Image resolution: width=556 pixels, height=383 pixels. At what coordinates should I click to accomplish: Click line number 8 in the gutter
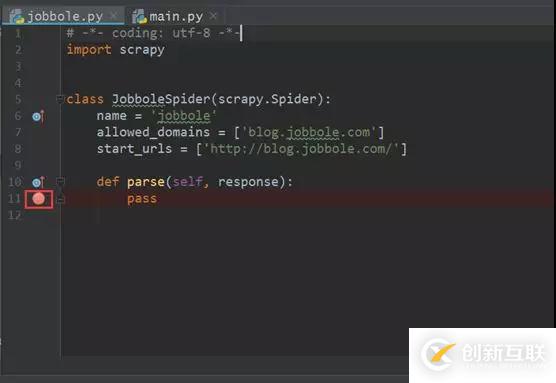point(18,149)
